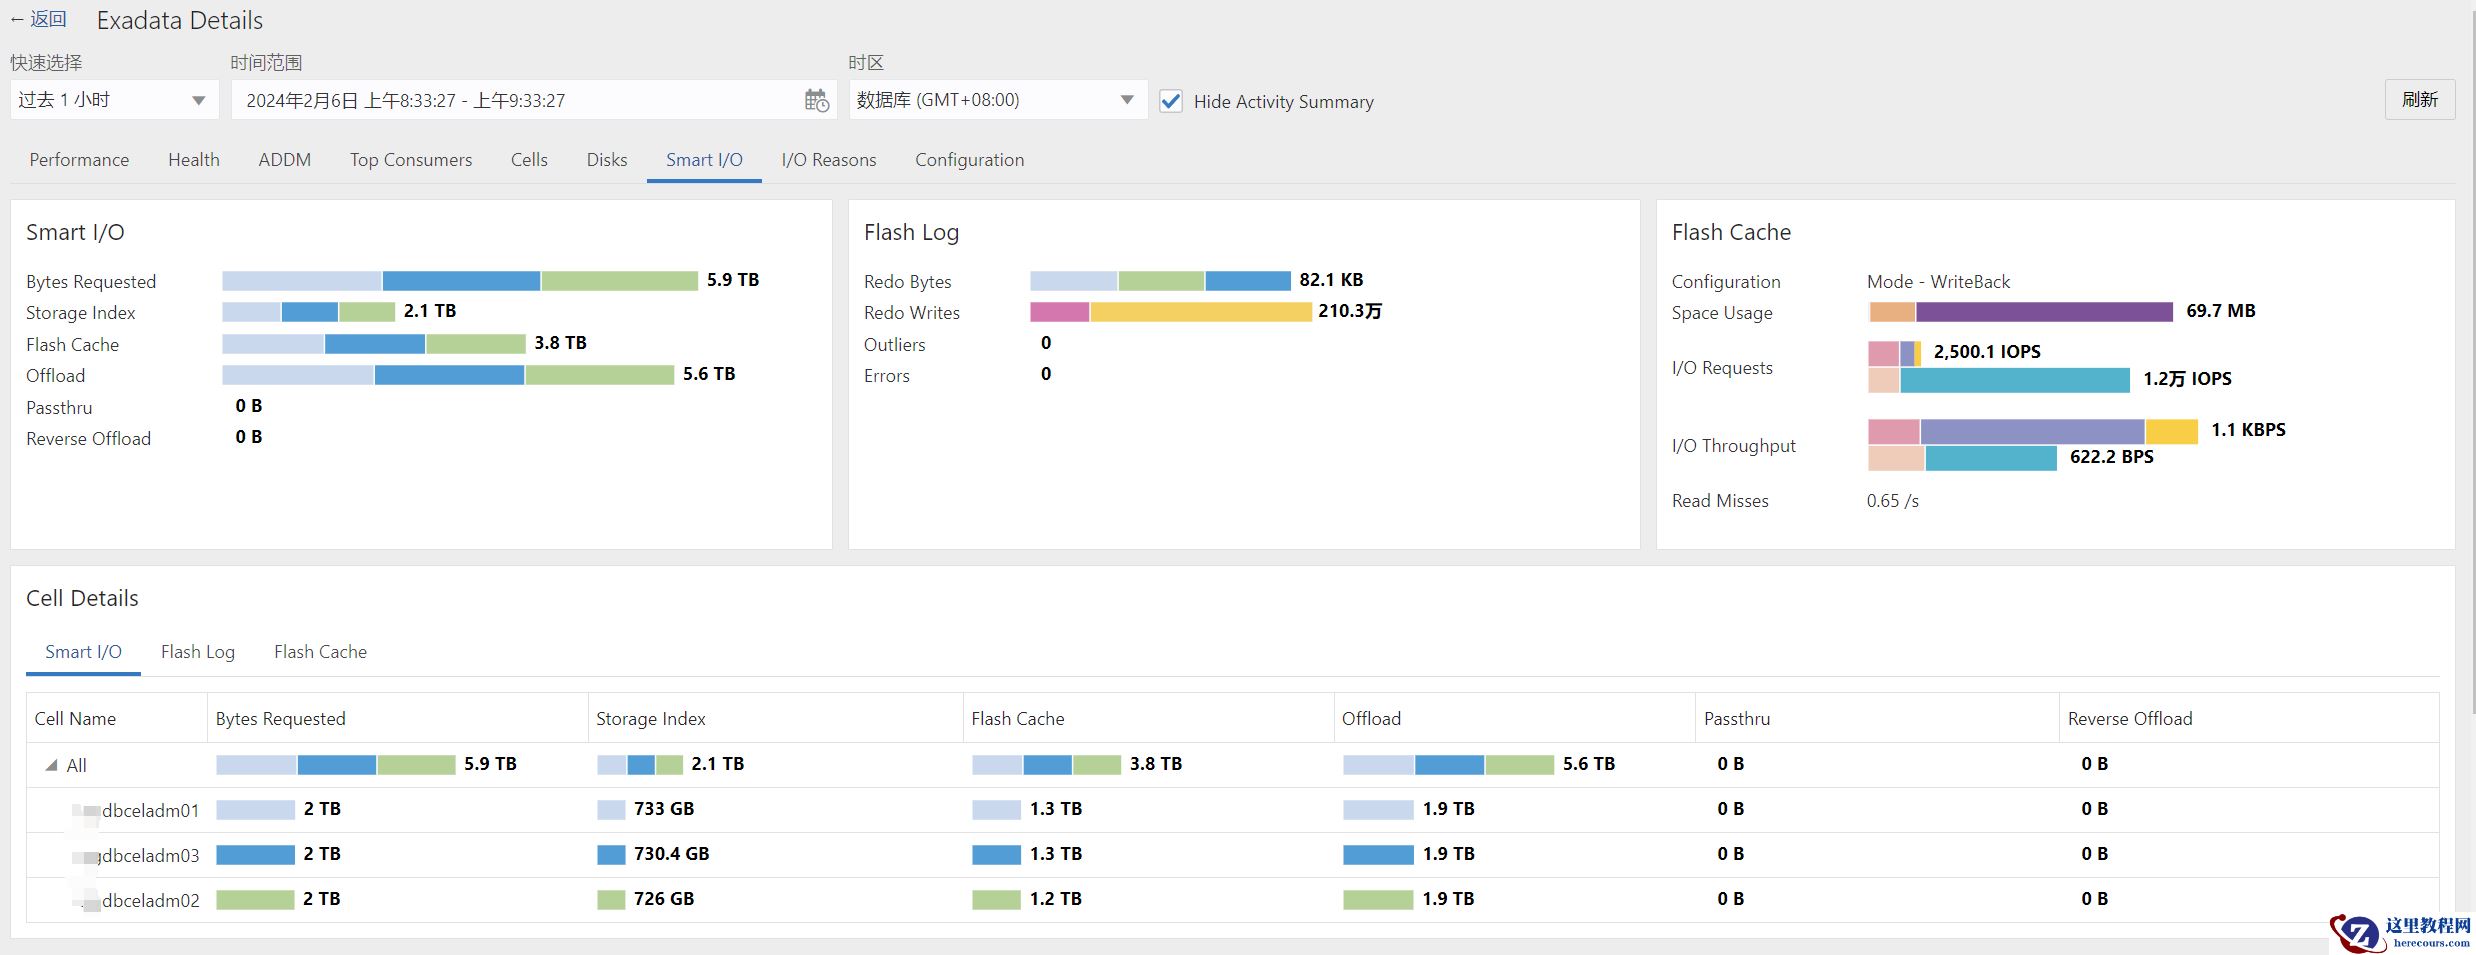Switch to the Health tab
Image resolution: width=2476 pixels, height=955 pixels.
tap(193, 160)
